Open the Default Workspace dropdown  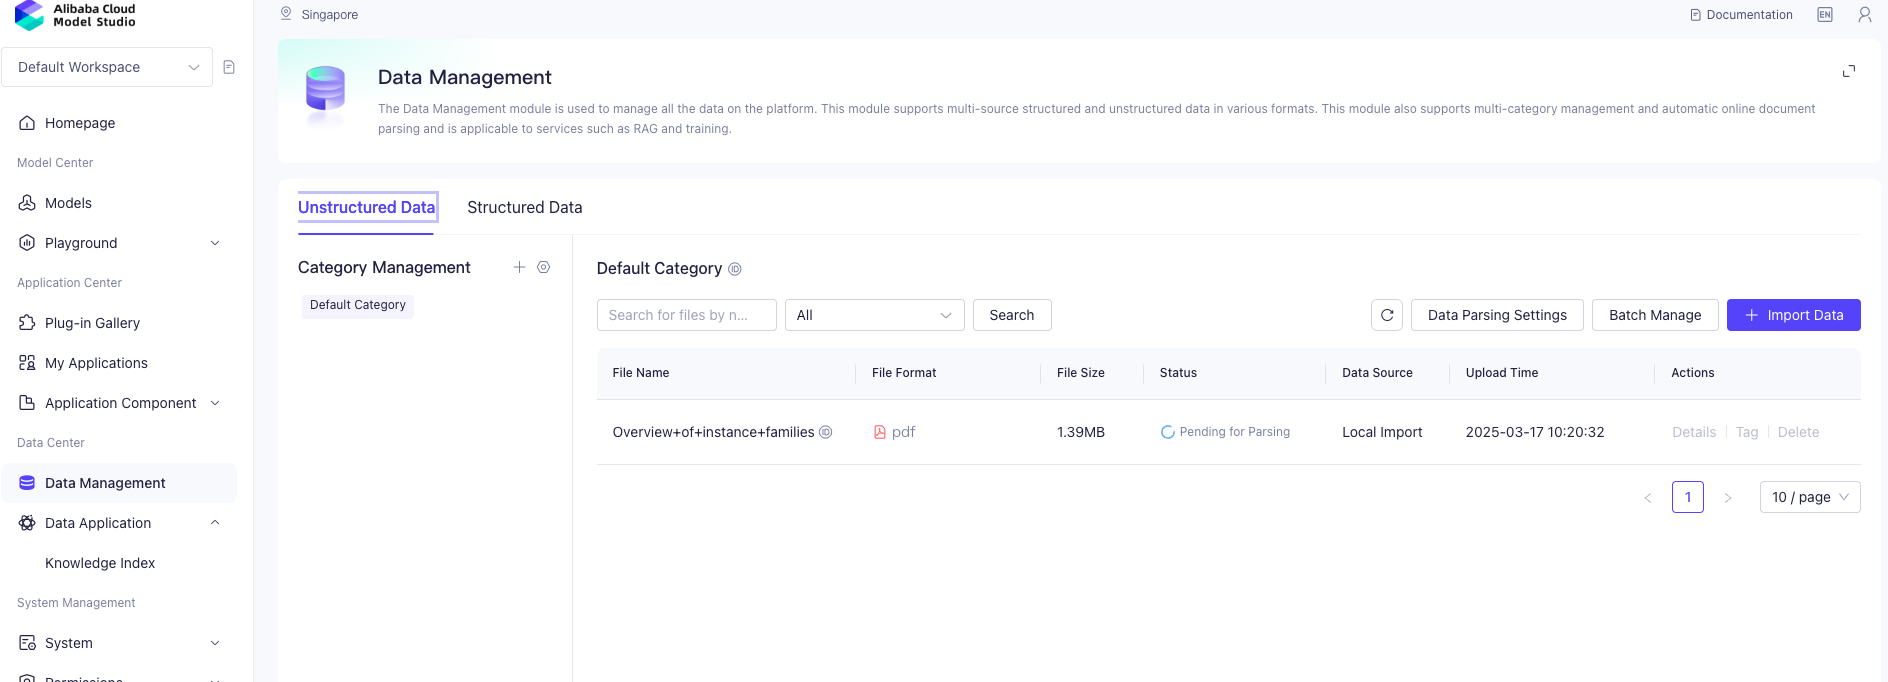tap(107, 67)
